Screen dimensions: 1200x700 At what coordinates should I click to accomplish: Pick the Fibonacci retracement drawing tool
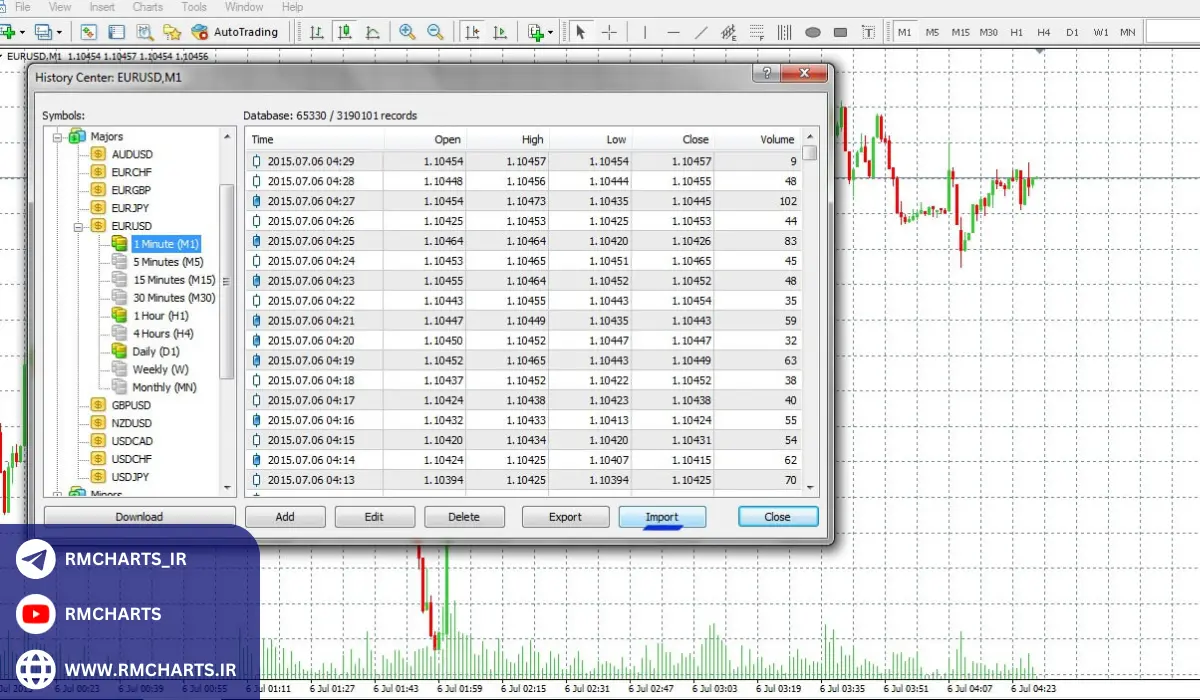[729, 32]
